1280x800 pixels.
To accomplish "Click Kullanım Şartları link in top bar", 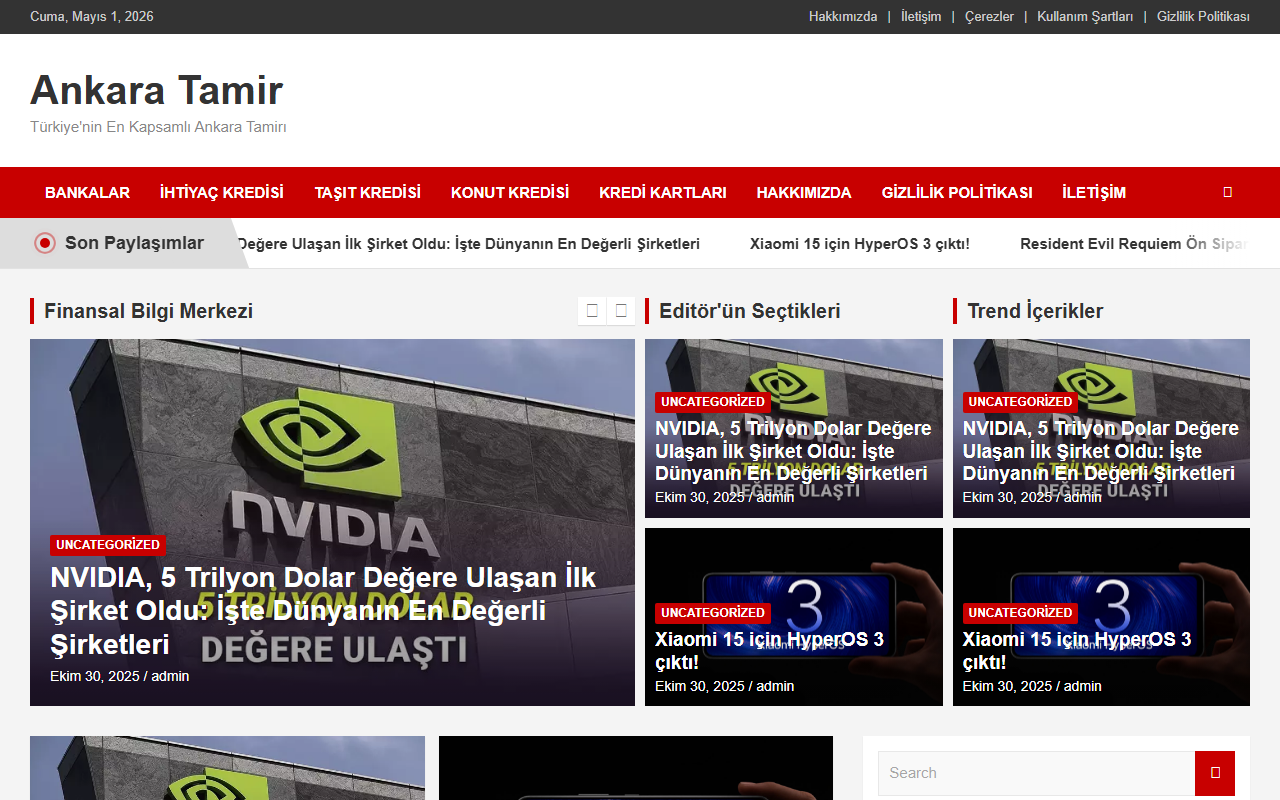I will 1085,17.
